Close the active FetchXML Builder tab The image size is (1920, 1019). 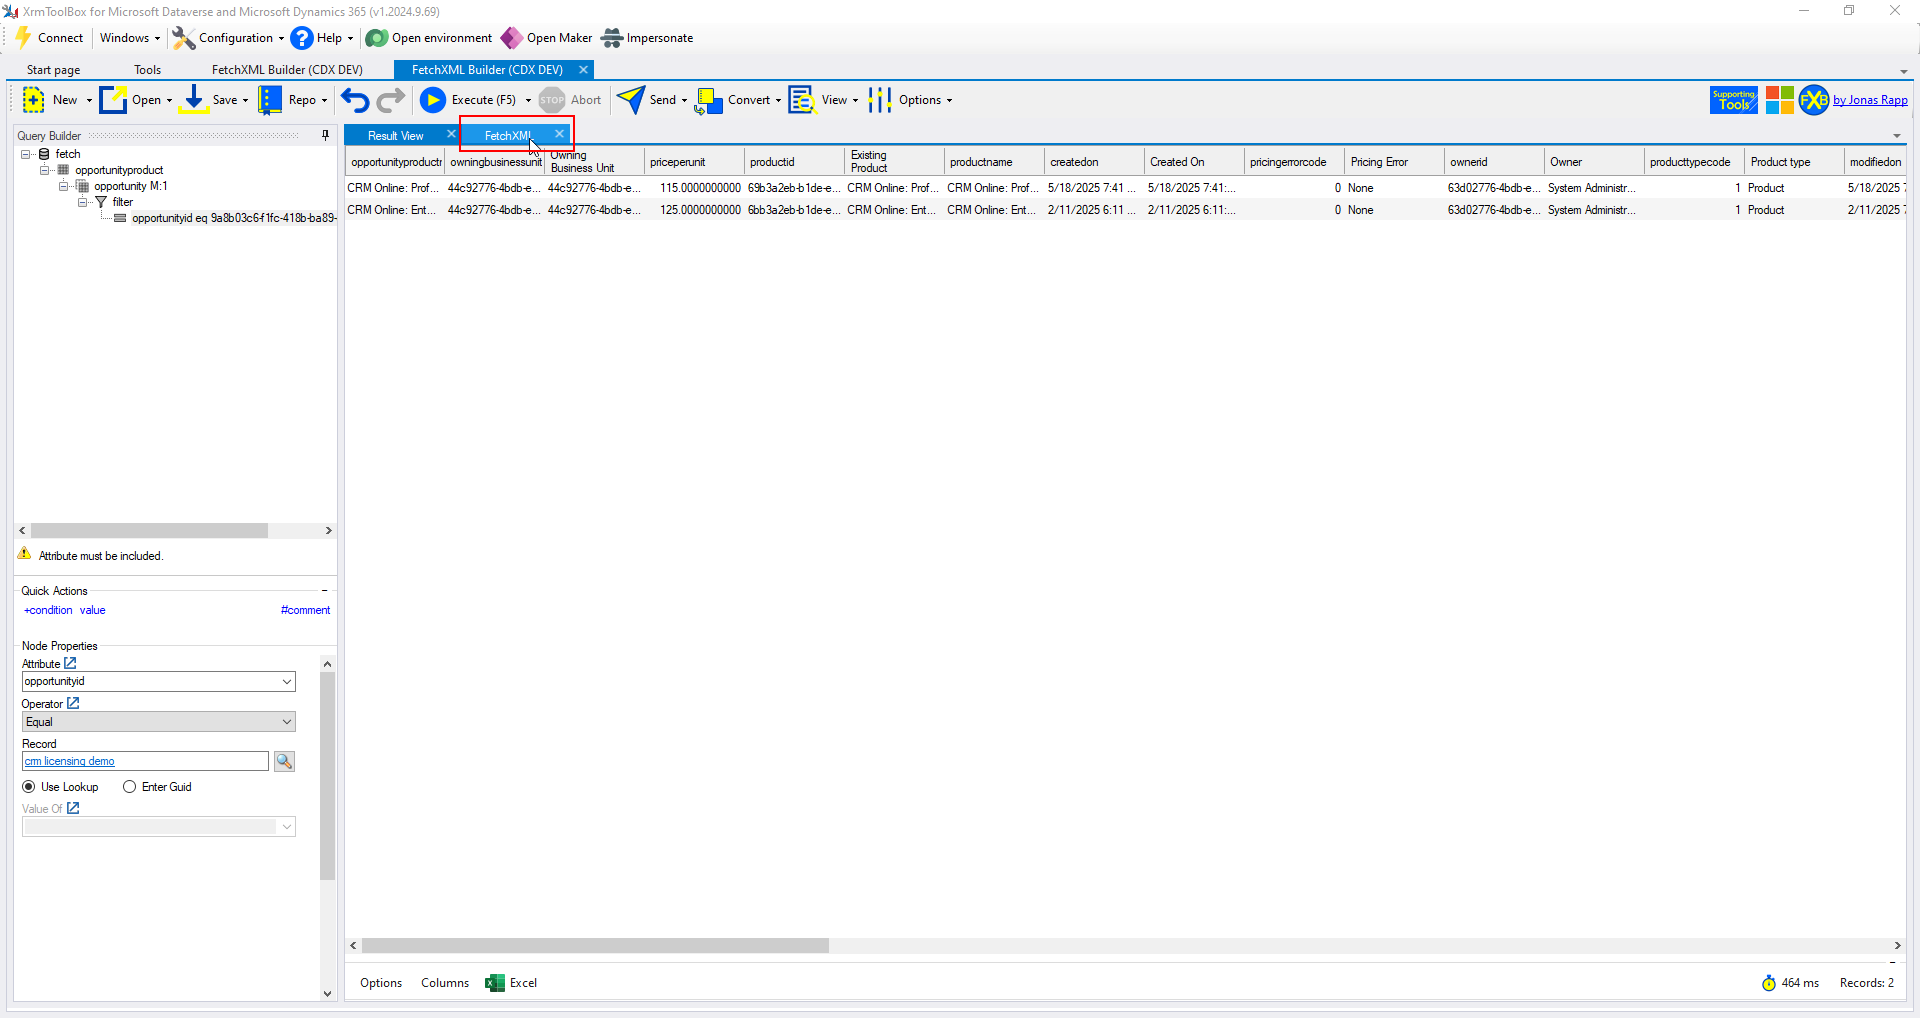(583, 70)
